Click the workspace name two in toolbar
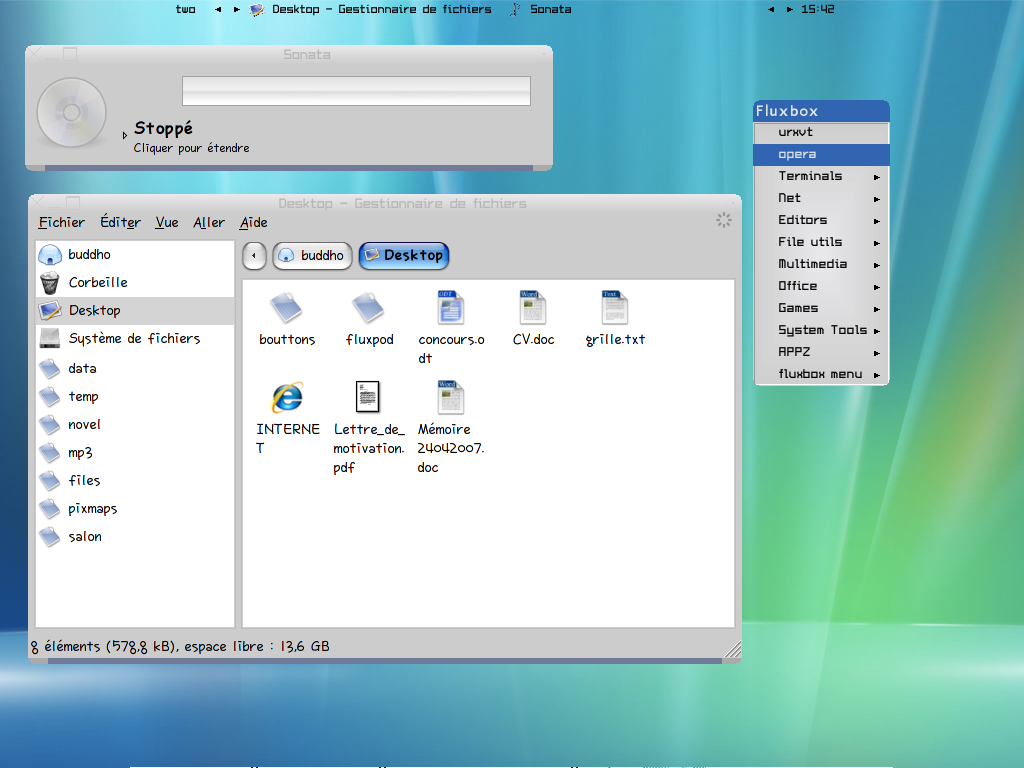The width and height of the screenshot is (1024, 768). point(185,9)
